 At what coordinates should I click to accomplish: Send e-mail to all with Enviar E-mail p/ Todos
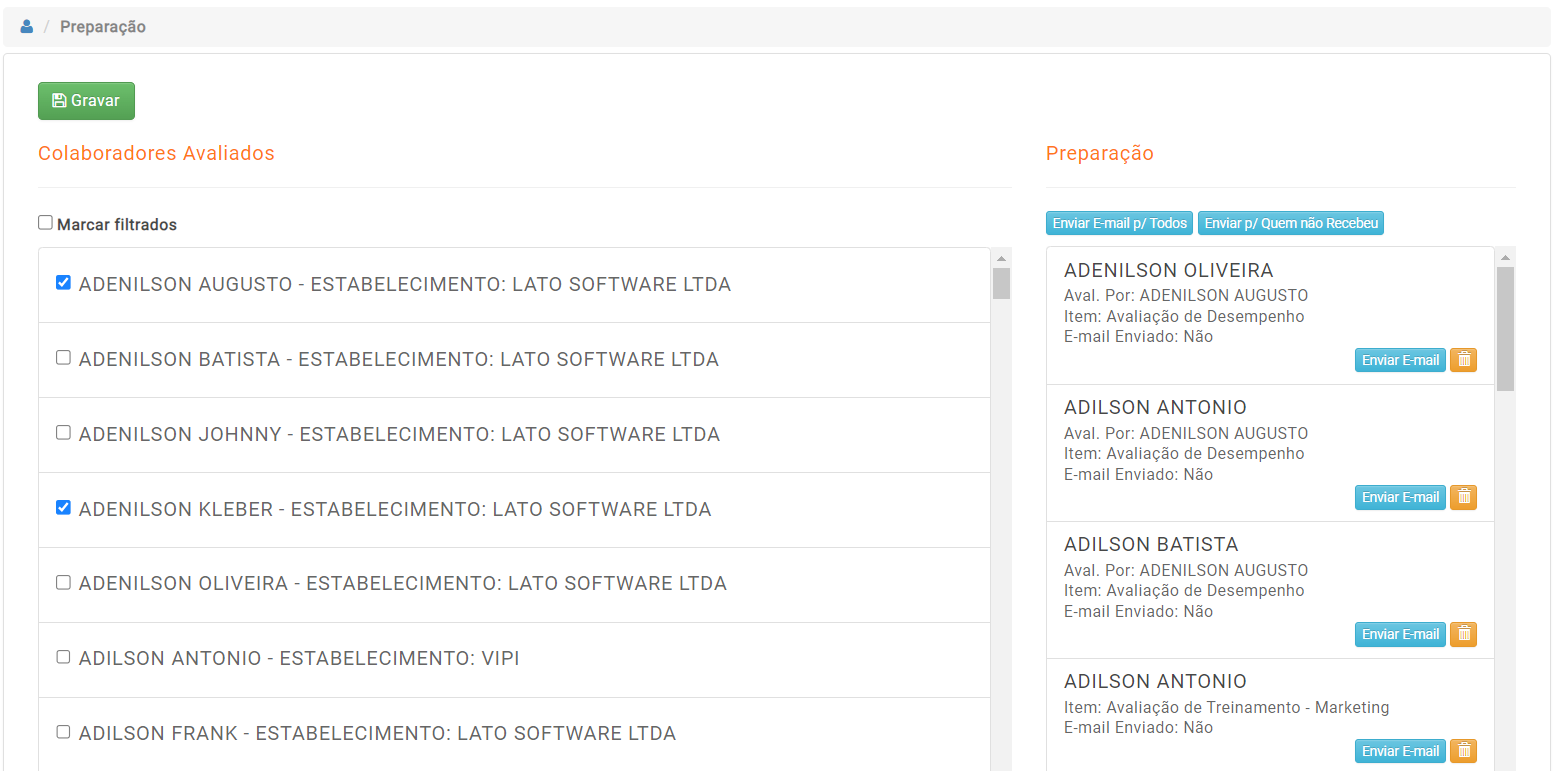click(x=1120, y=223)
